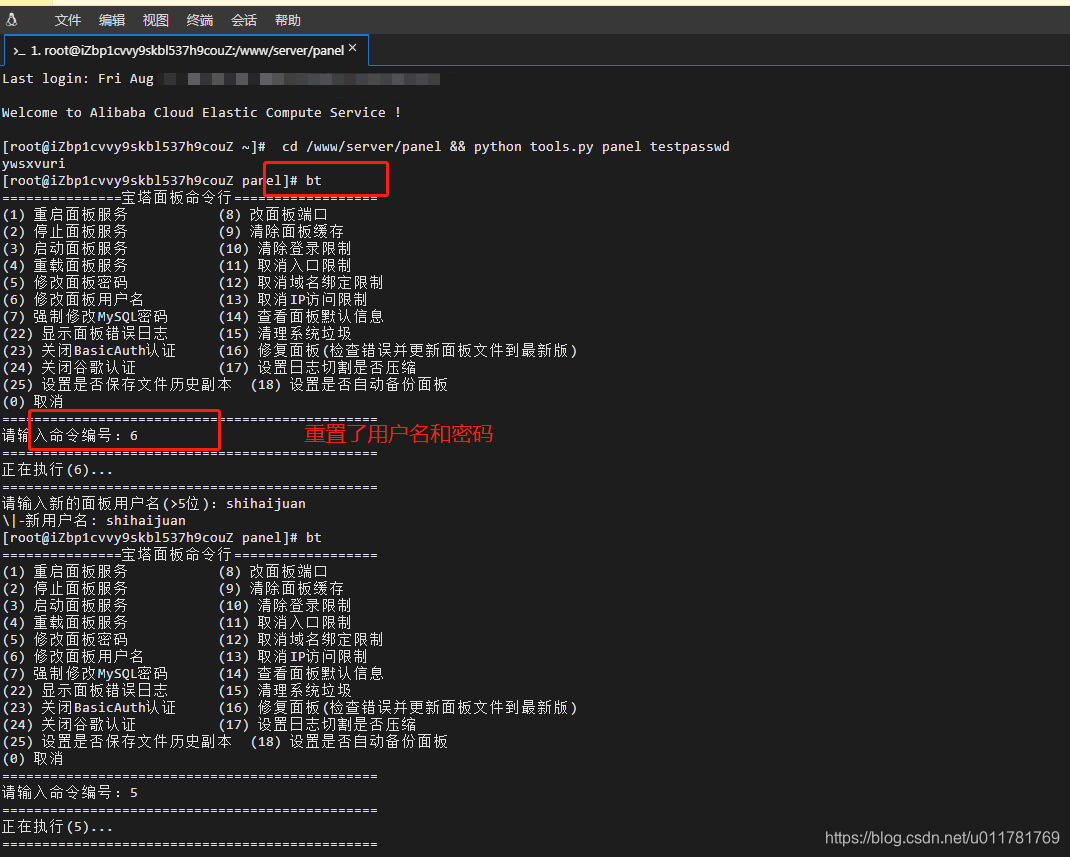
Task: Click the second (12) 取消域名绑定限制 entry
Action: point(301,639)
